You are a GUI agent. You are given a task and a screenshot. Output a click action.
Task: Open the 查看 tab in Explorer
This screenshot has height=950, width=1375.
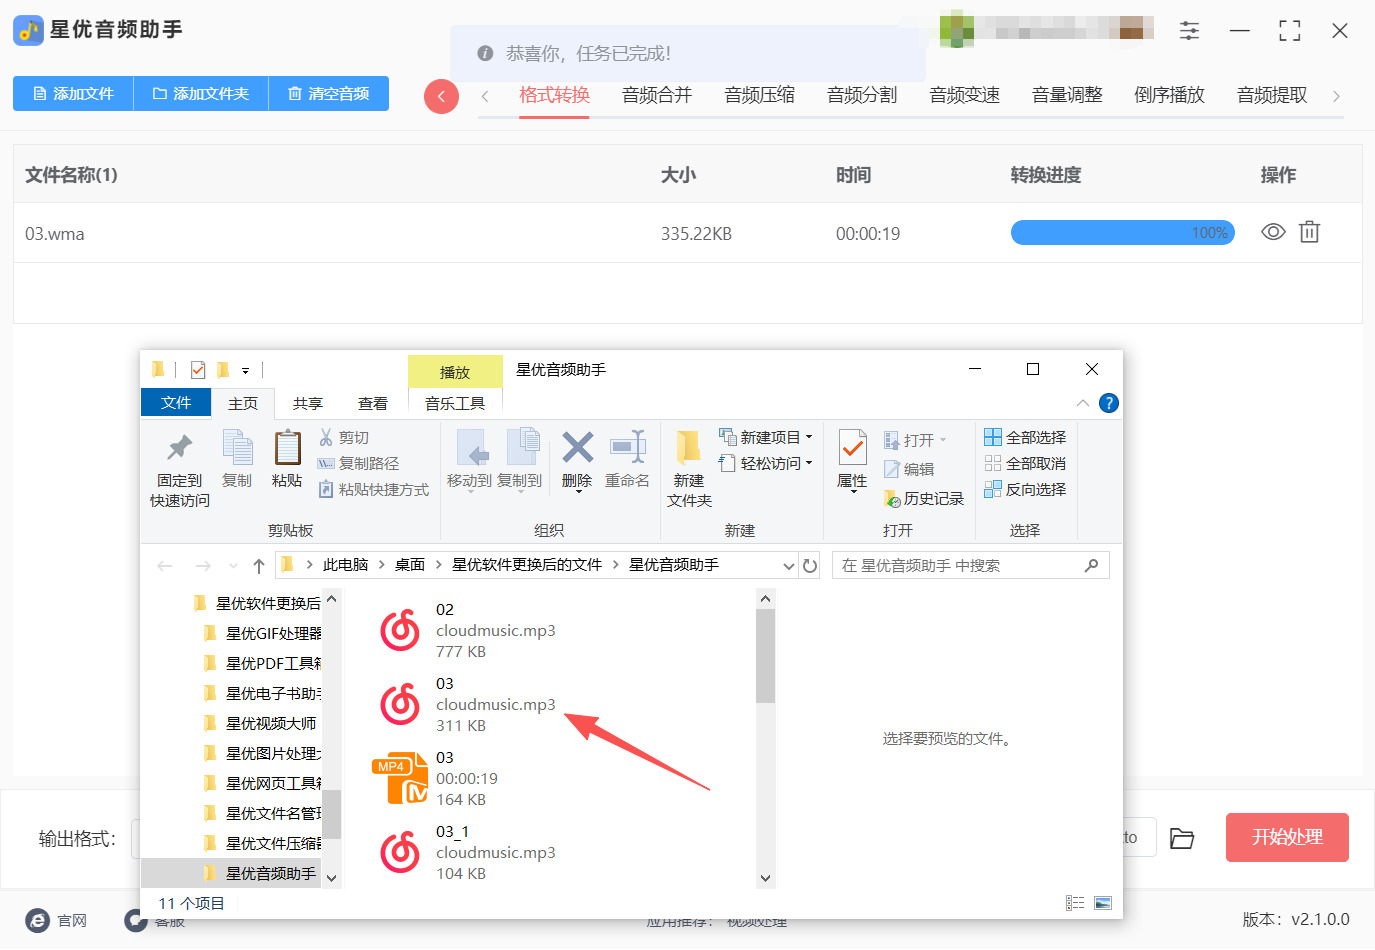373,403
